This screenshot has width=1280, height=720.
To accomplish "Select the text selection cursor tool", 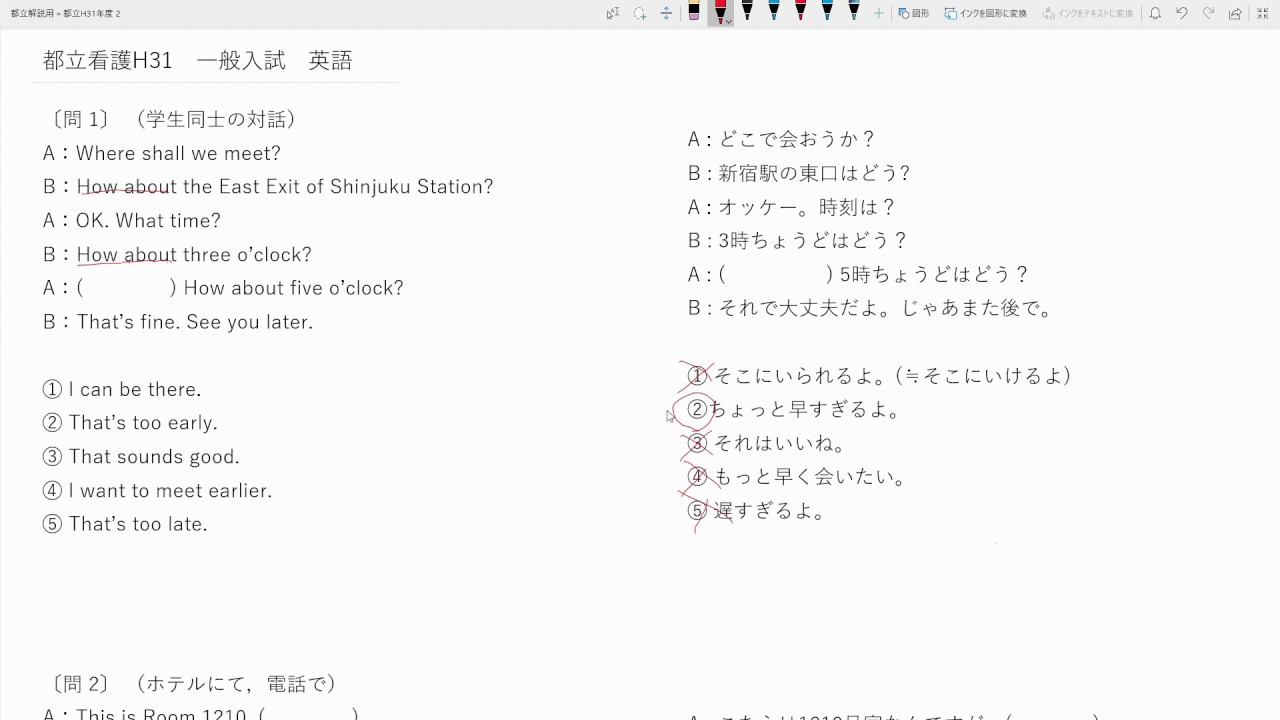I will pyautogui.click(x=613, y=13).
